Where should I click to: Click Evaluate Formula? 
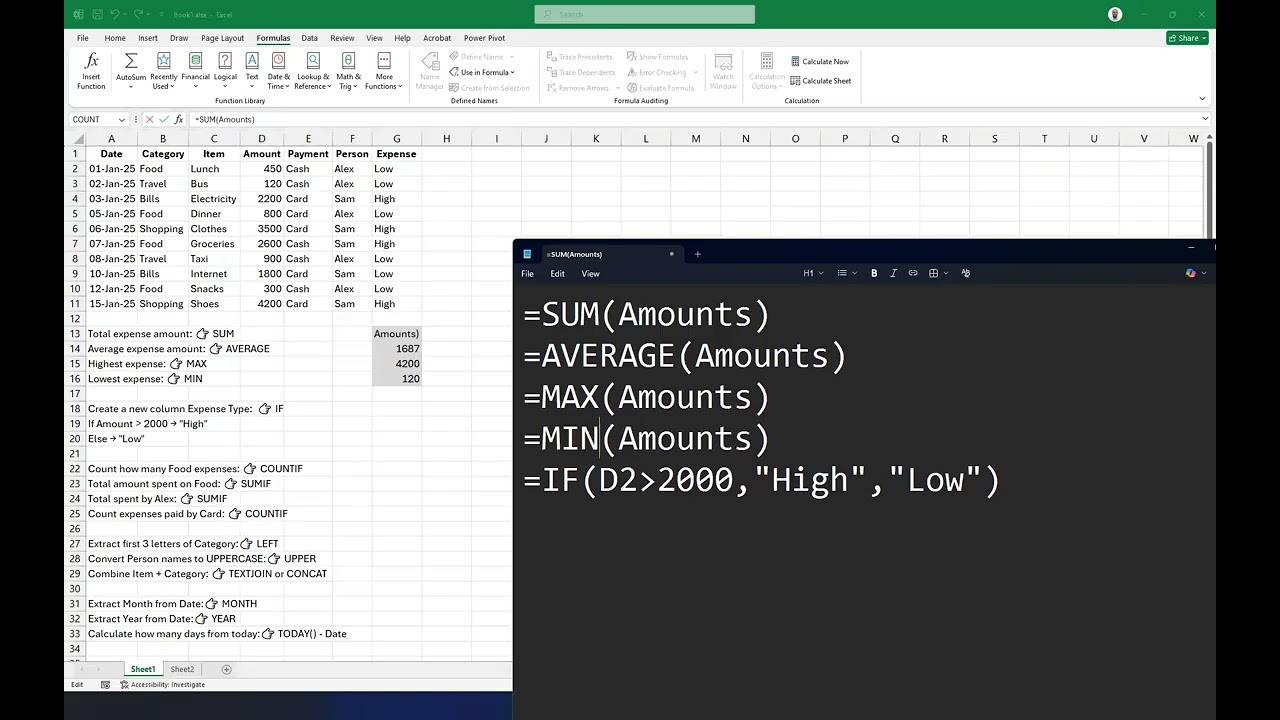(x=660, y=88)
